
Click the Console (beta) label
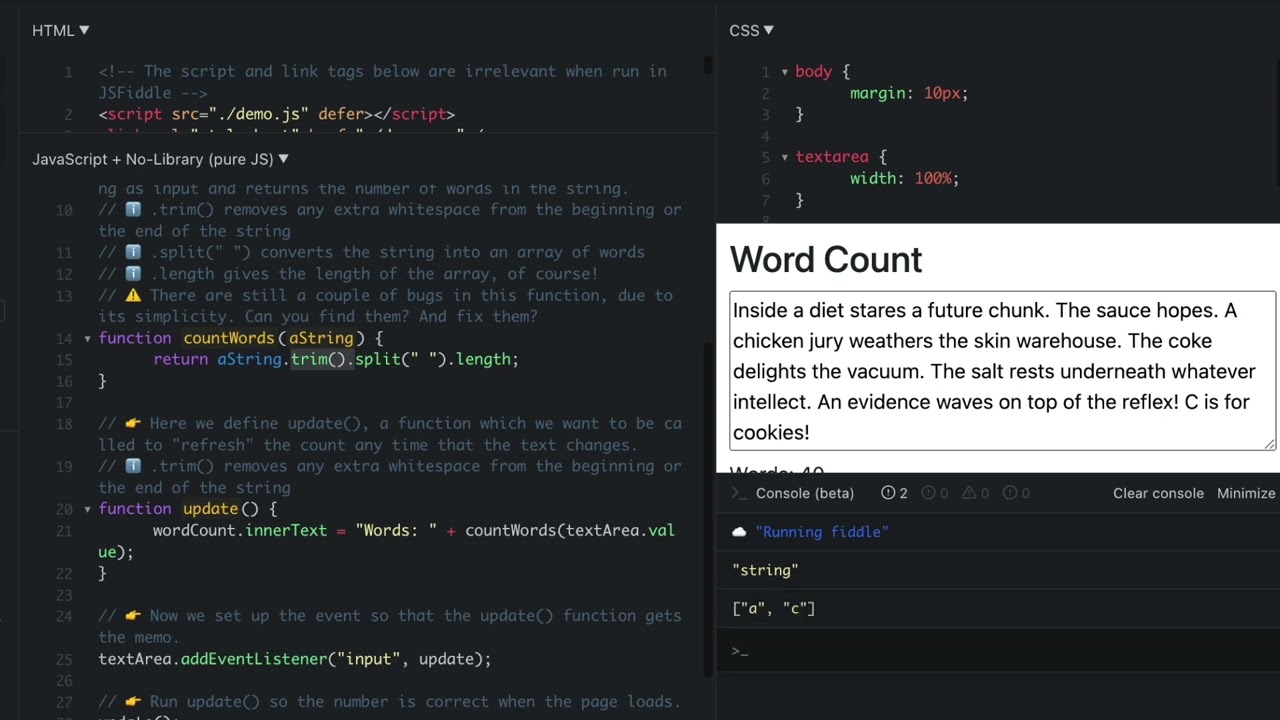coord(805,493)
